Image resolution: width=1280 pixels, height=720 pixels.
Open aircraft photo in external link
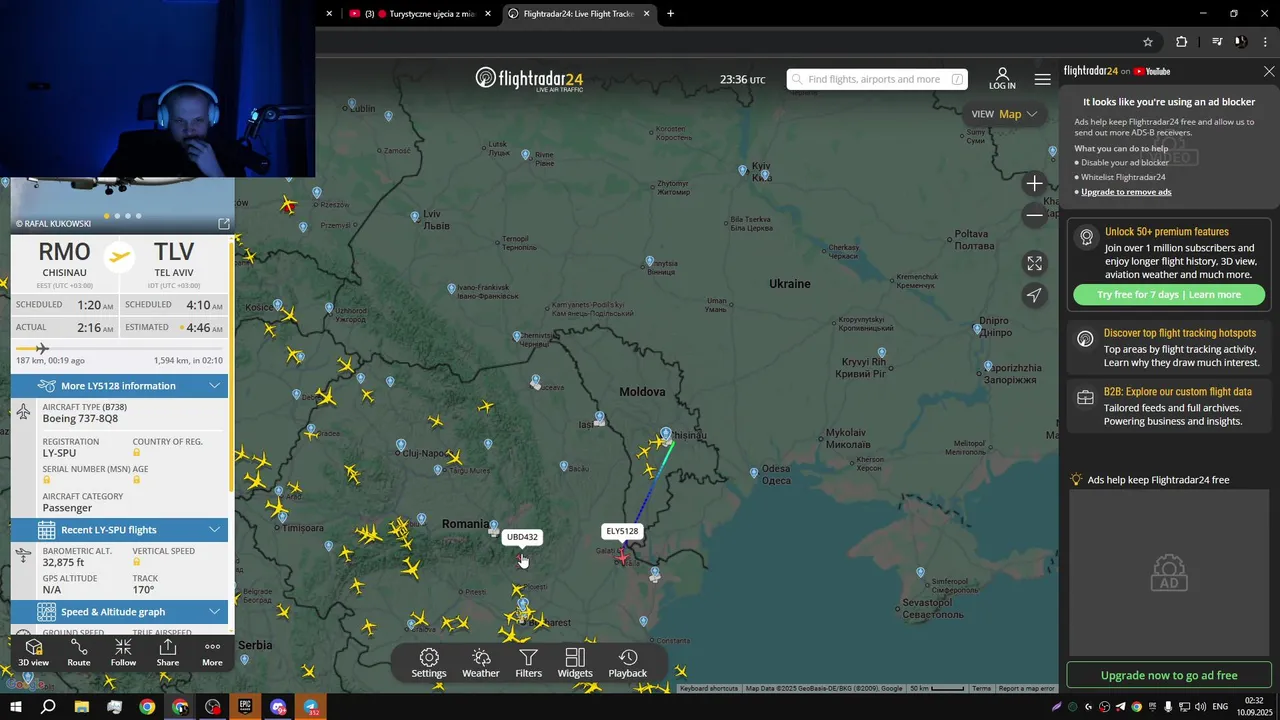(x=224, y=224)
